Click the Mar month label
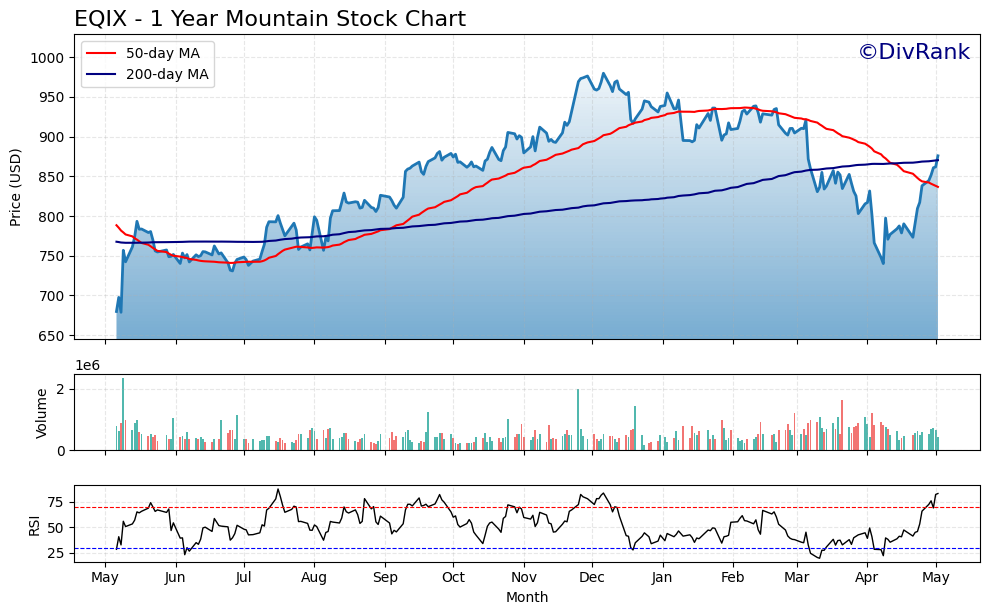 [x=797, y=578]
